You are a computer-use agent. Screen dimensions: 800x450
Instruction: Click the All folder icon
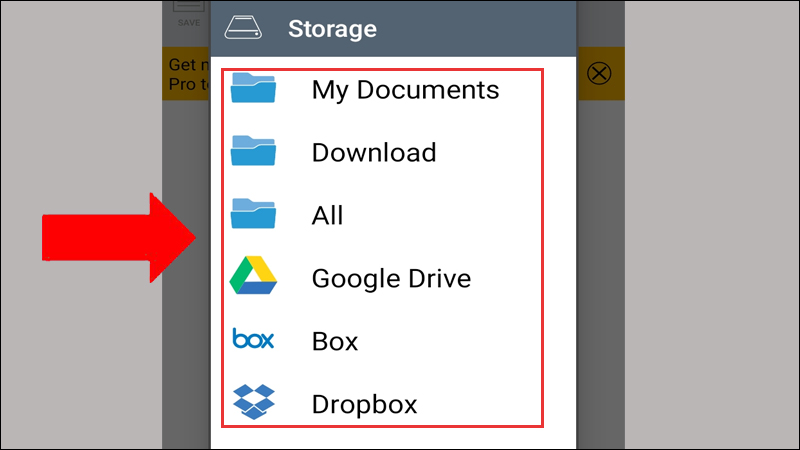point(253,213)
